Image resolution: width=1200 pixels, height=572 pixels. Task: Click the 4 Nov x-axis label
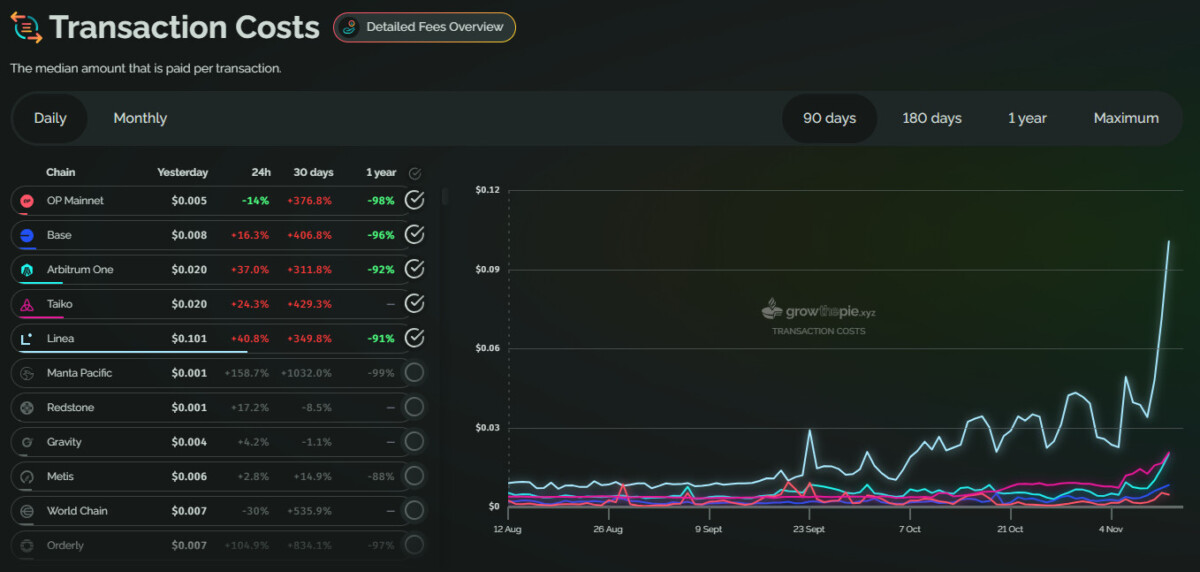1111,529
